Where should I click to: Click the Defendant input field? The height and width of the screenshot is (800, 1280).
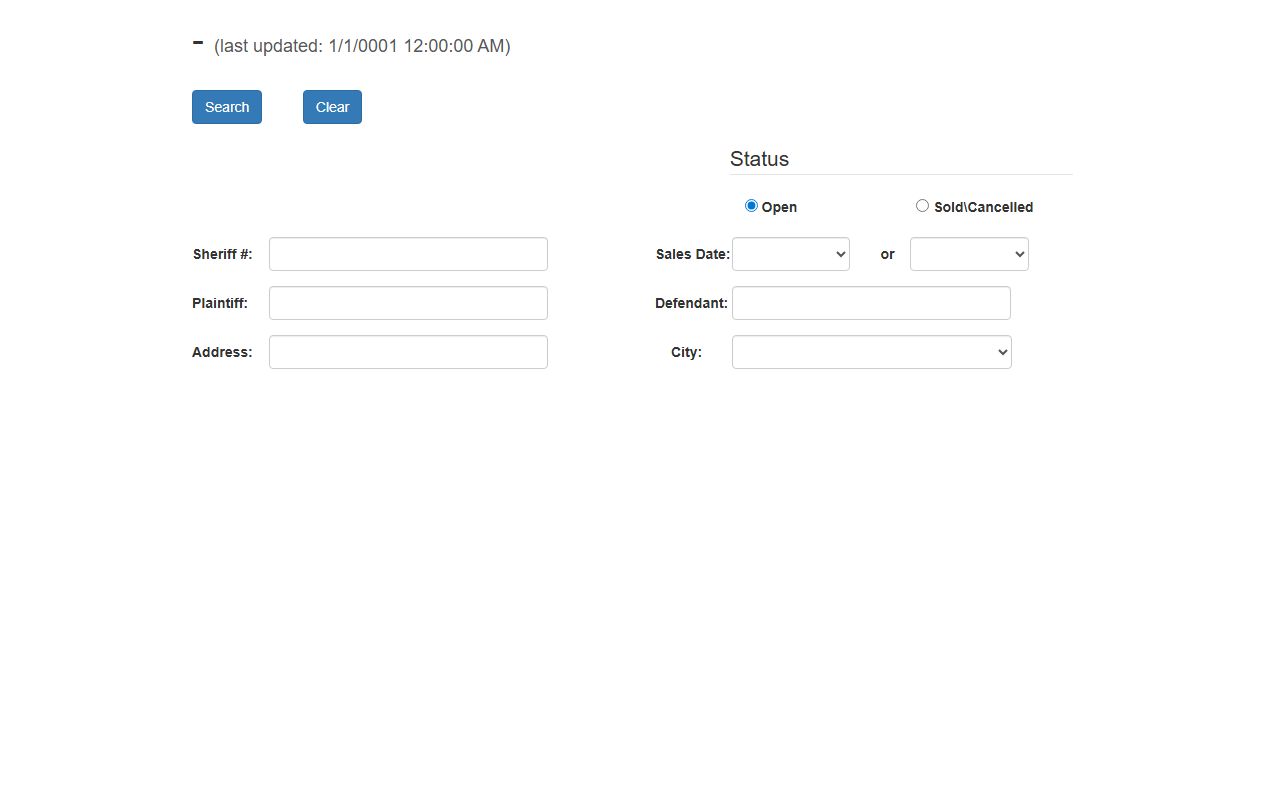pos(871,303)
